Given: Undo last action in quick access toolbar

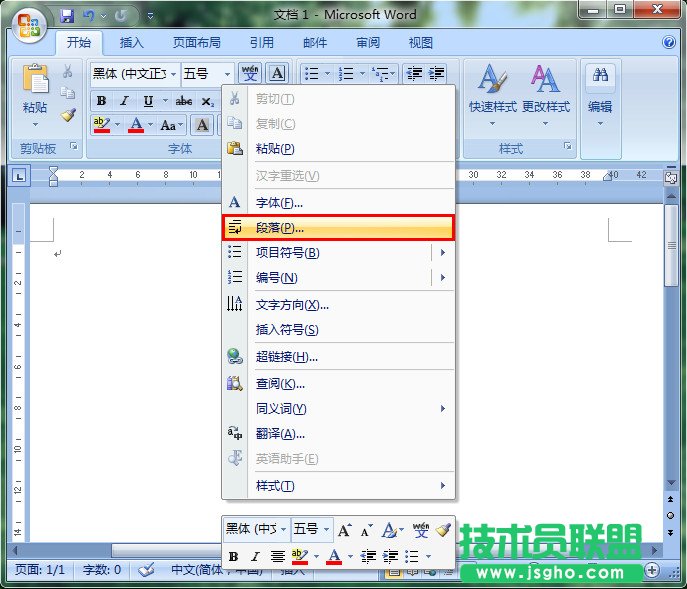Looking at the screenshot, I should click(x=89, y=16).
